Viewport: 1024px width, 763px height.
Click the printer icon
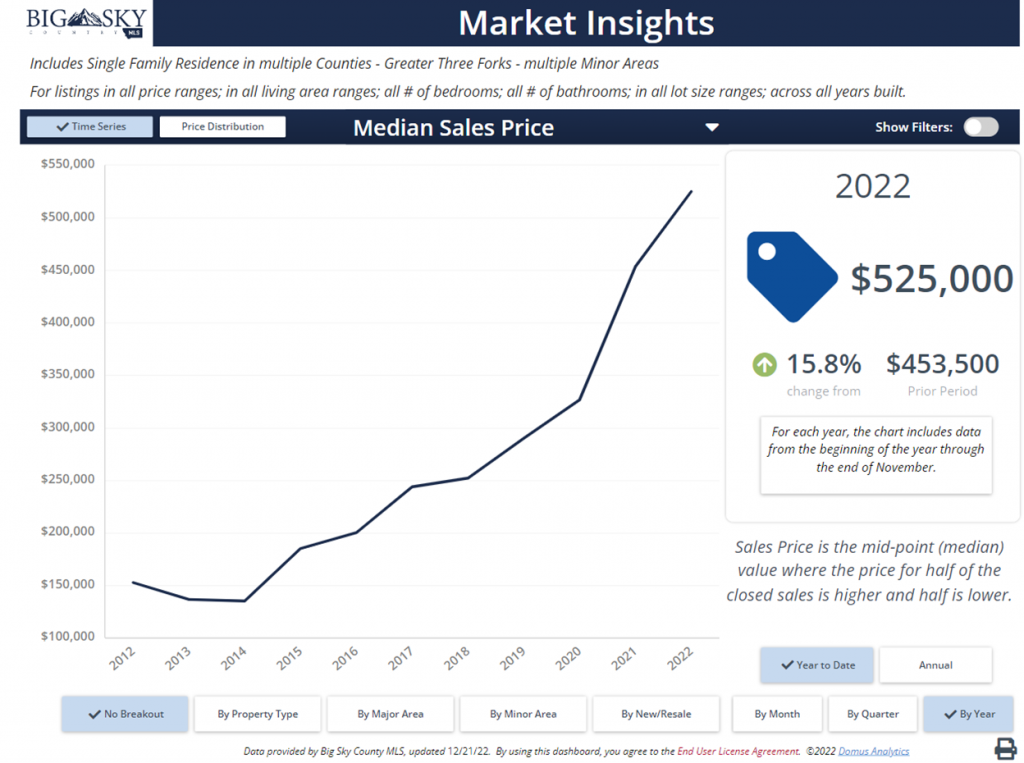point(1004,749)
